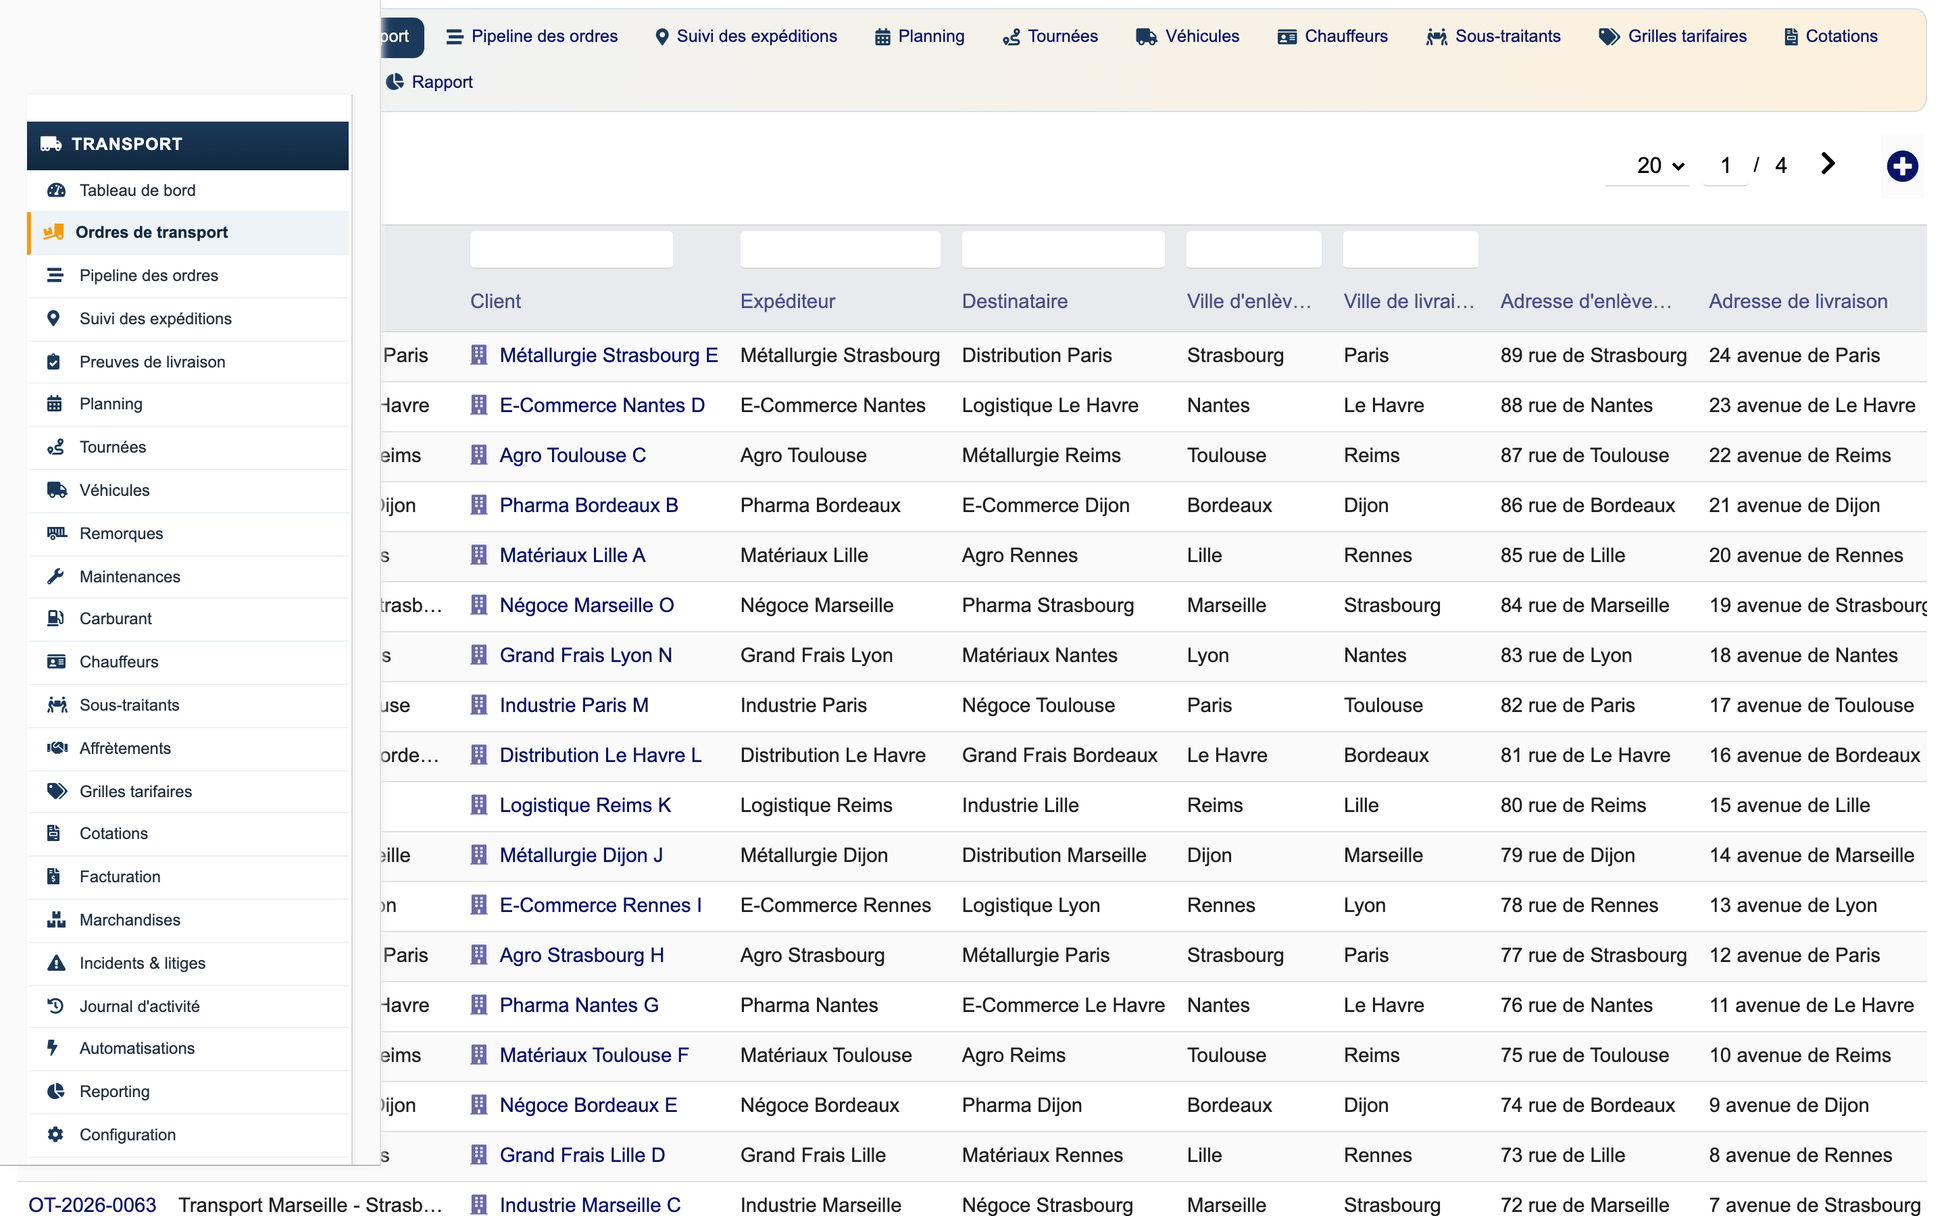
Task: Open Maintenances wrench icon
Action: click(x=55, y=576)
